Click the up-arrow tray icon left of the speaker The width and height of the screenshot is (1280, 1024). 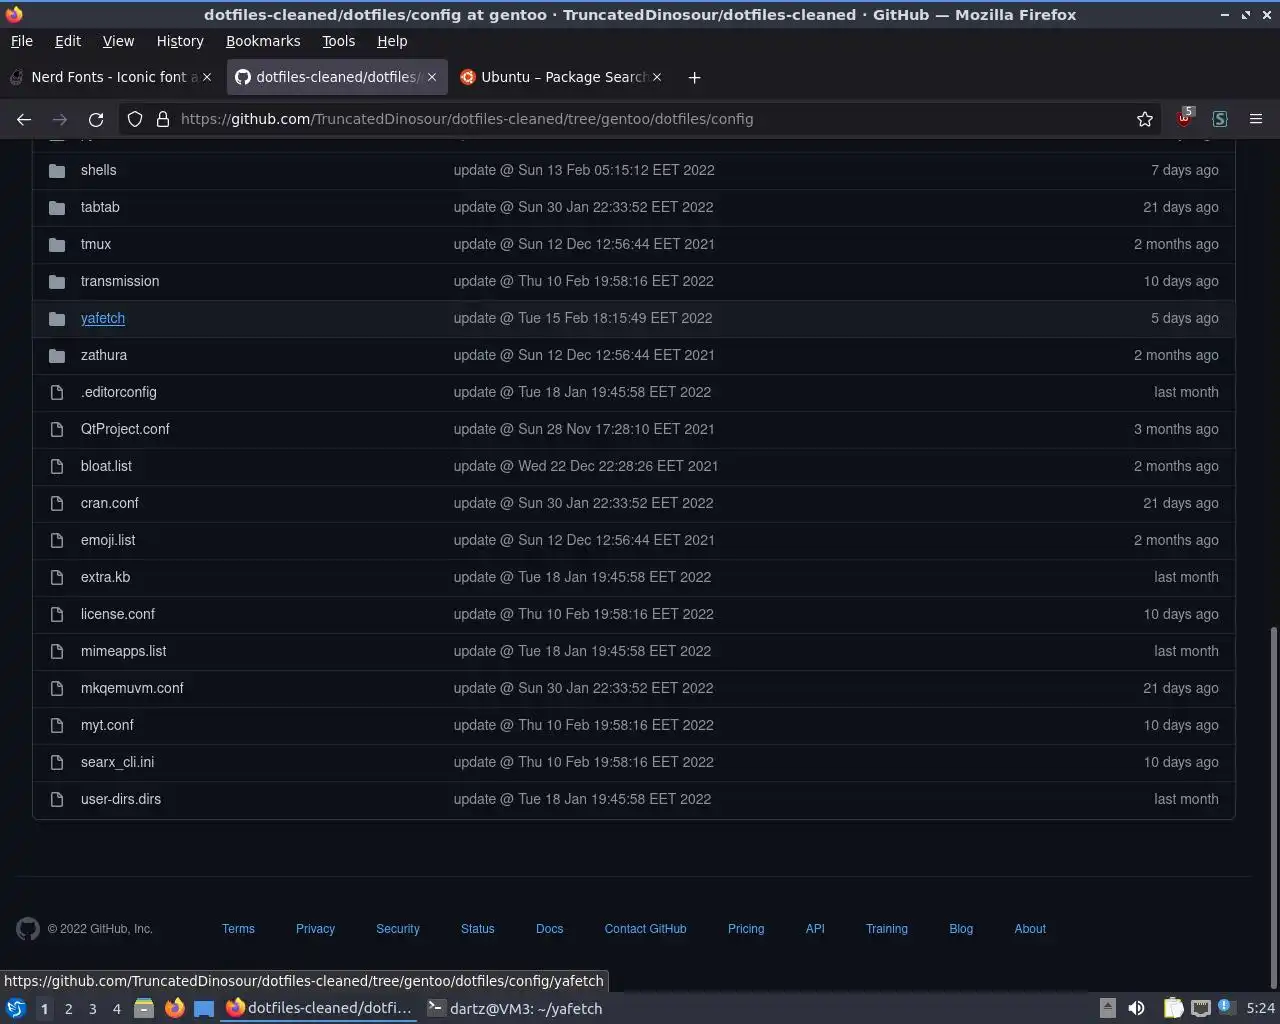(x=1108, y=1008)
